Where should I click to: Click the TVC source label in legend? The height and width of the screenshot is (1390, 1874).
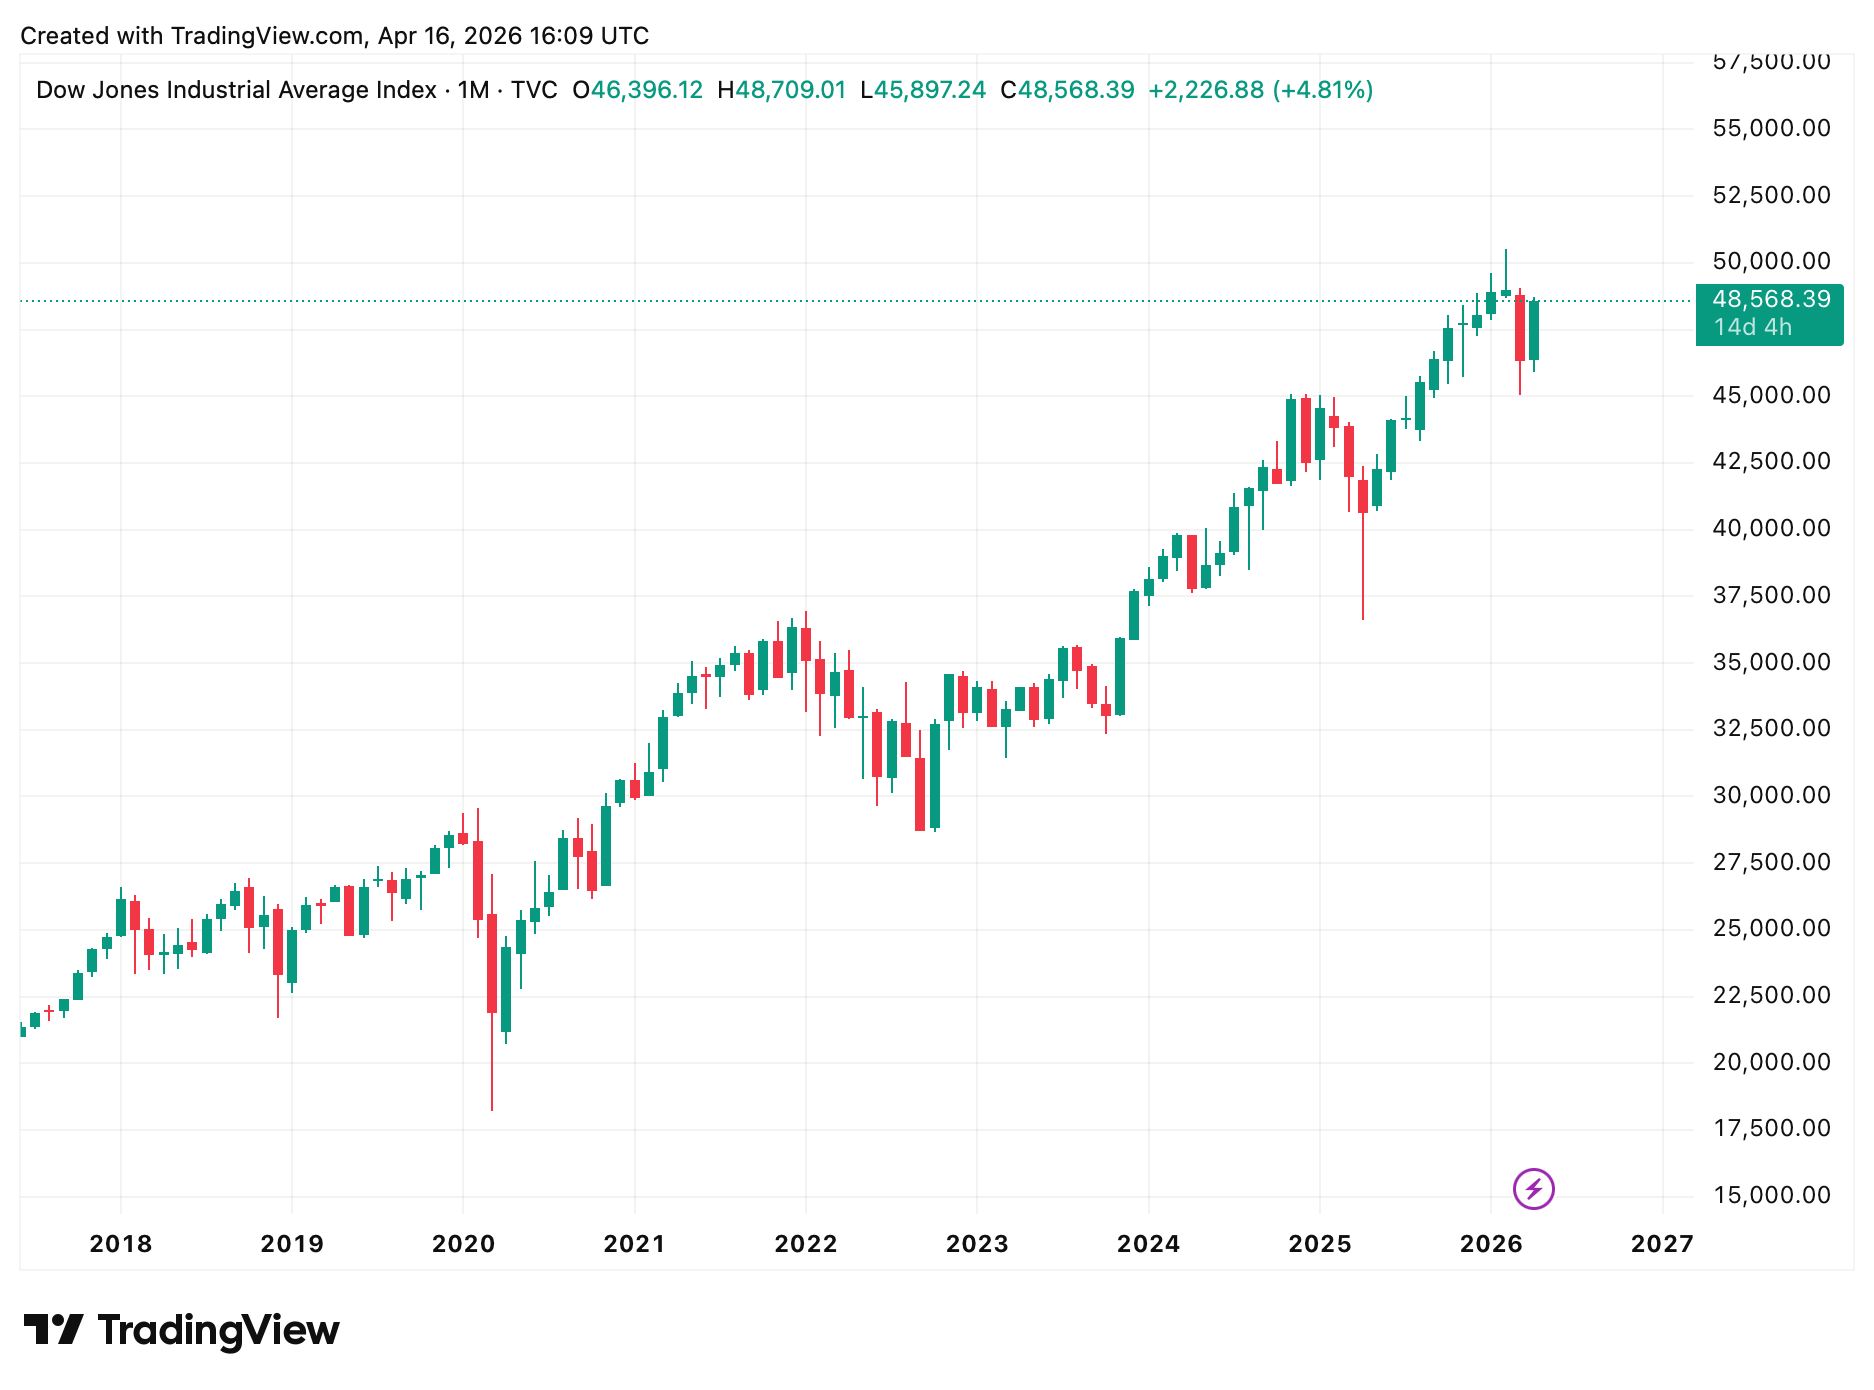534,90
